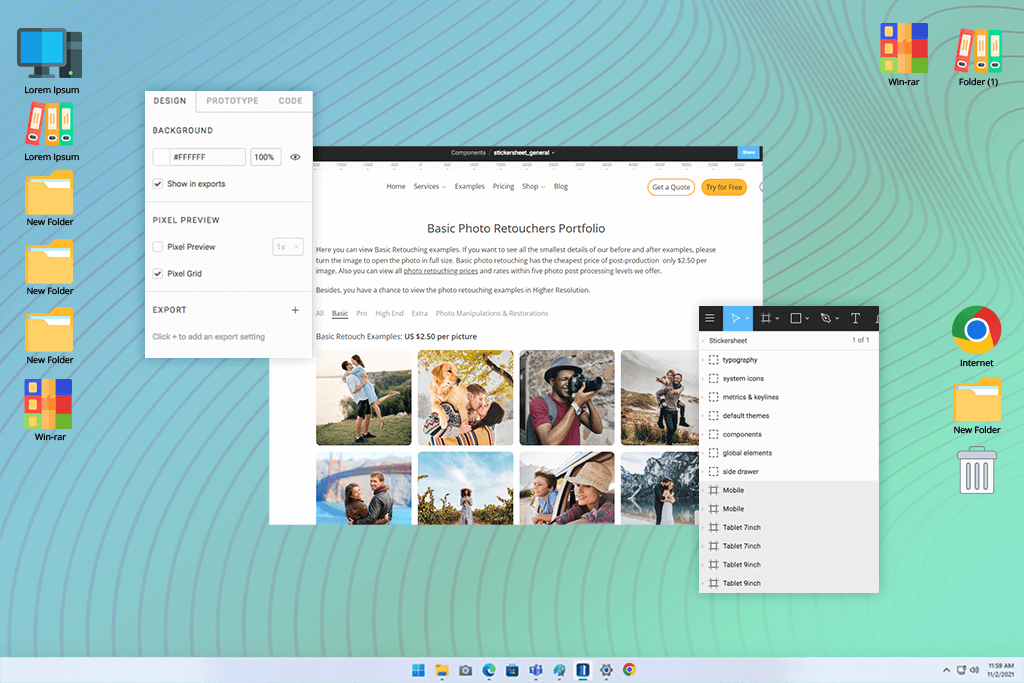
Task: Open the couple-embracing-on-hill photo thumbnail
Action: [x=364, y=398]
